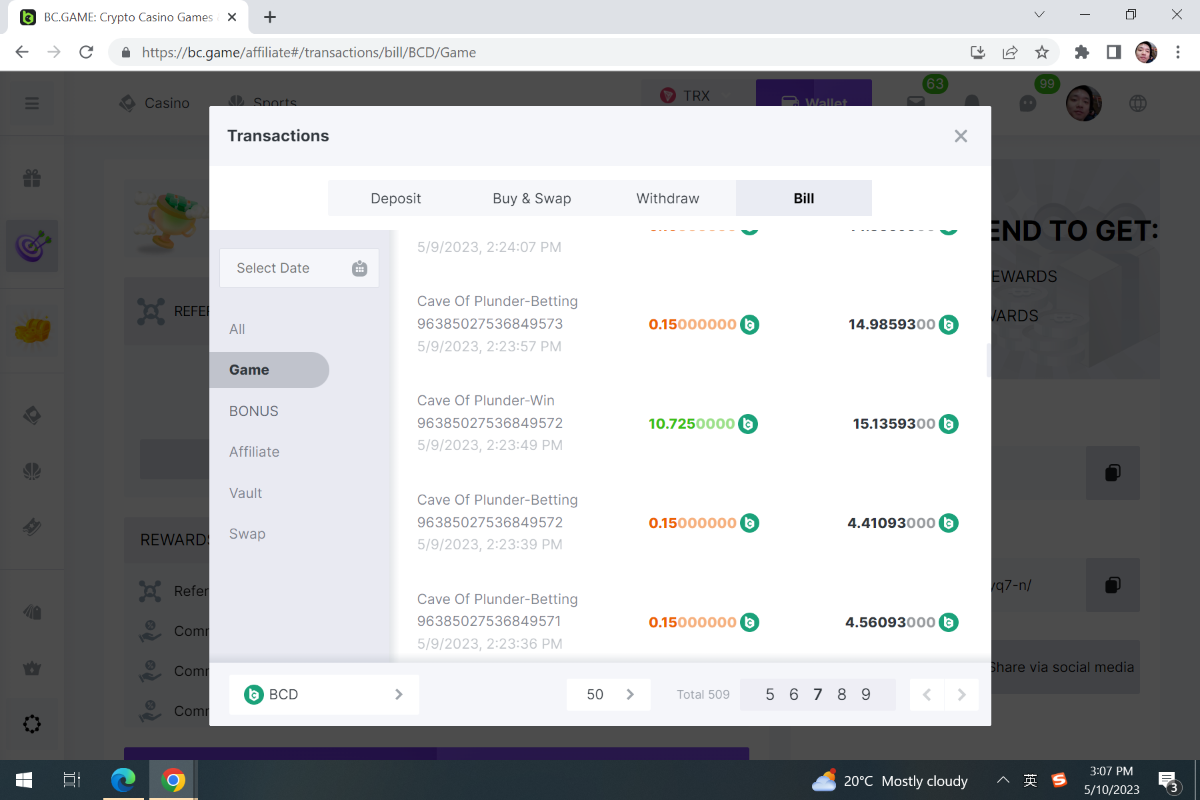Go to the next page arrow
The image size is (1200, 800).
[961, 694]
